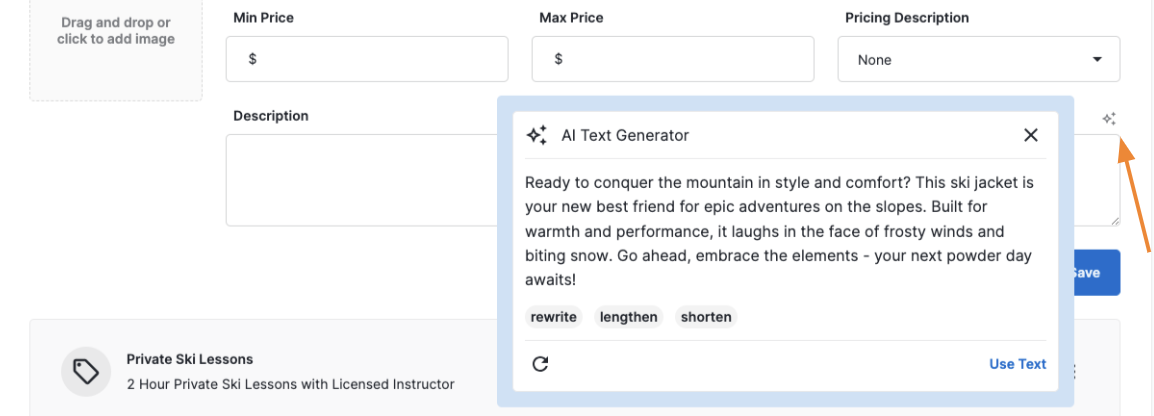
Task: Click the generated ski jacket description text
Action: pyautogui.click(x=778, y=232)
